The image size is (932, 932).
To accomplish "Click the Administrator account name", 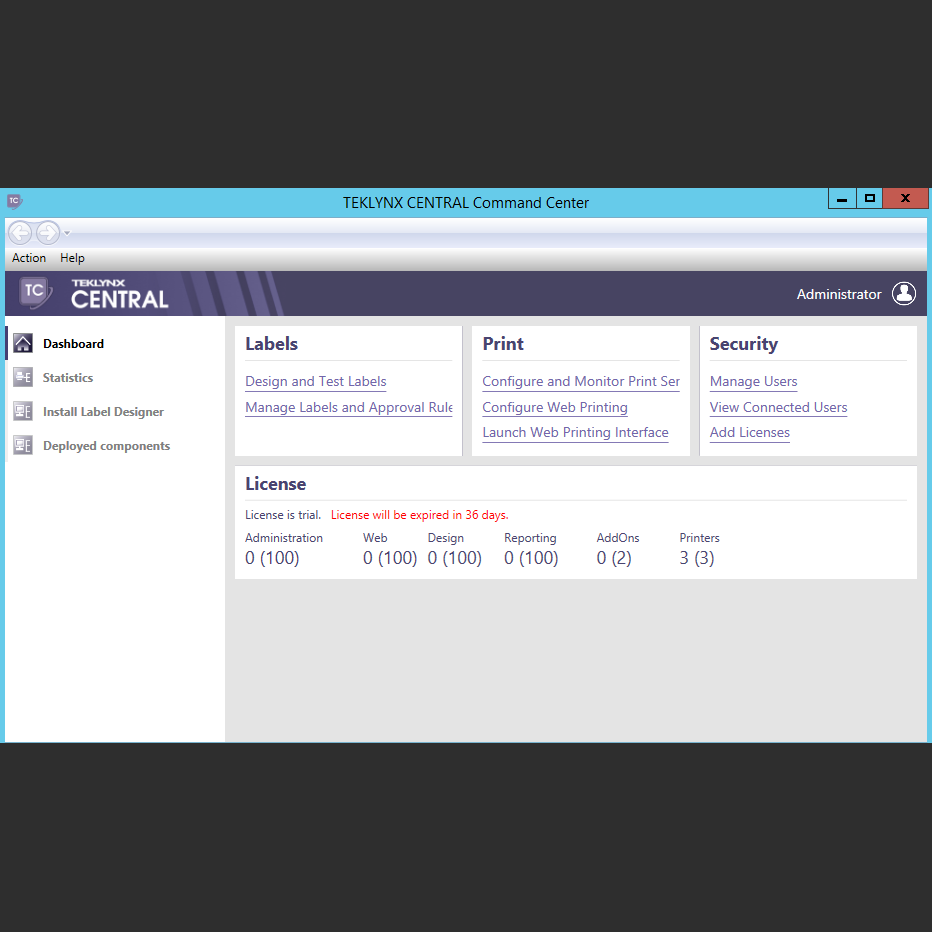I will coord(839,294).
